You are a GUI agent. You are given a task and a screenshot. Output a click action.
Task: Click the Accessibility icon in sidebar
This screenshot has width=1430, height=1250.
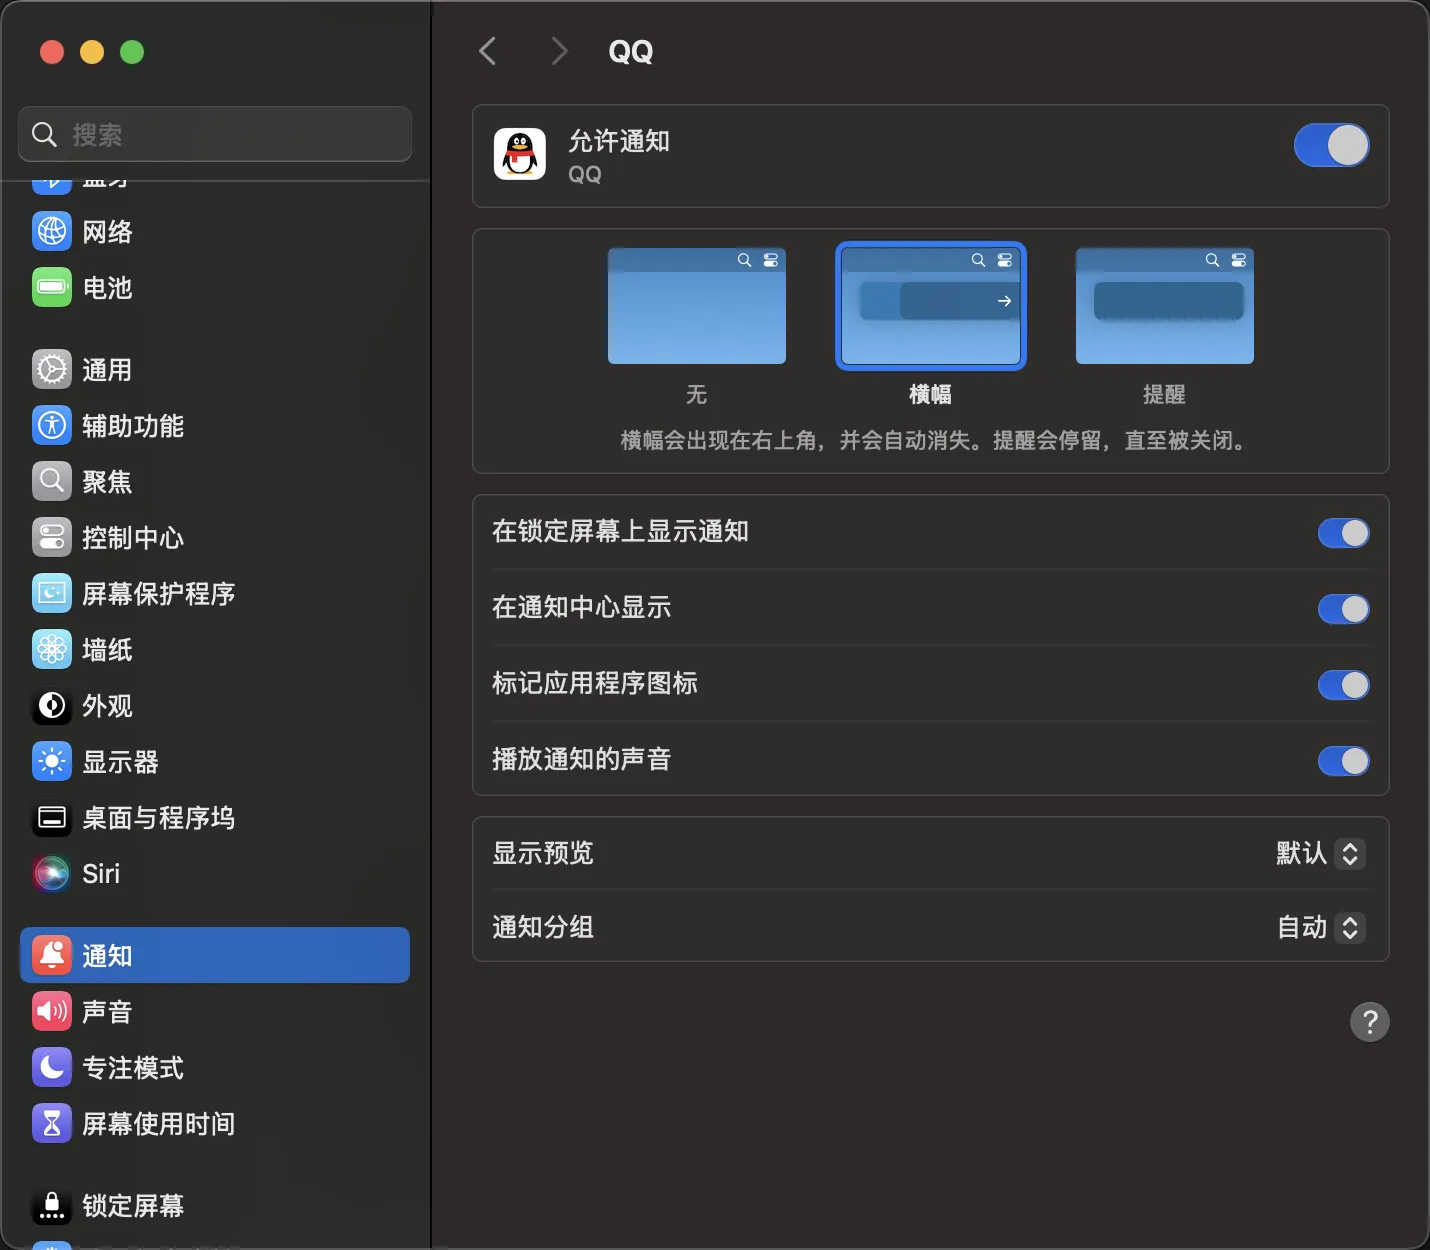pyautogui.click(x=52, y=426)
